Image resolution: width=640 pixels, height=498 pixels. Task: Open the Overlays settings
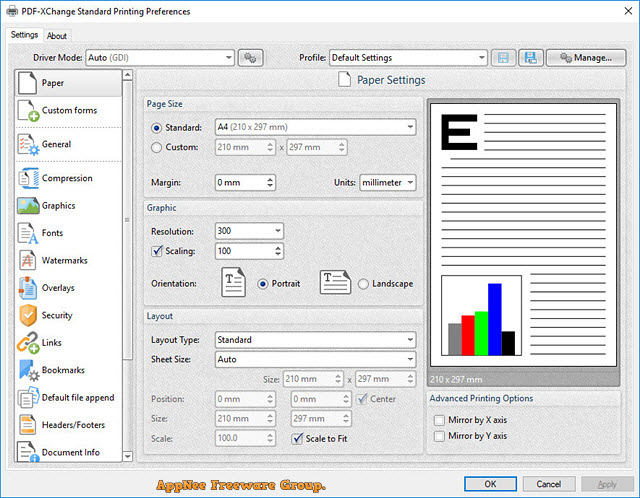click(x=69, y=288)
